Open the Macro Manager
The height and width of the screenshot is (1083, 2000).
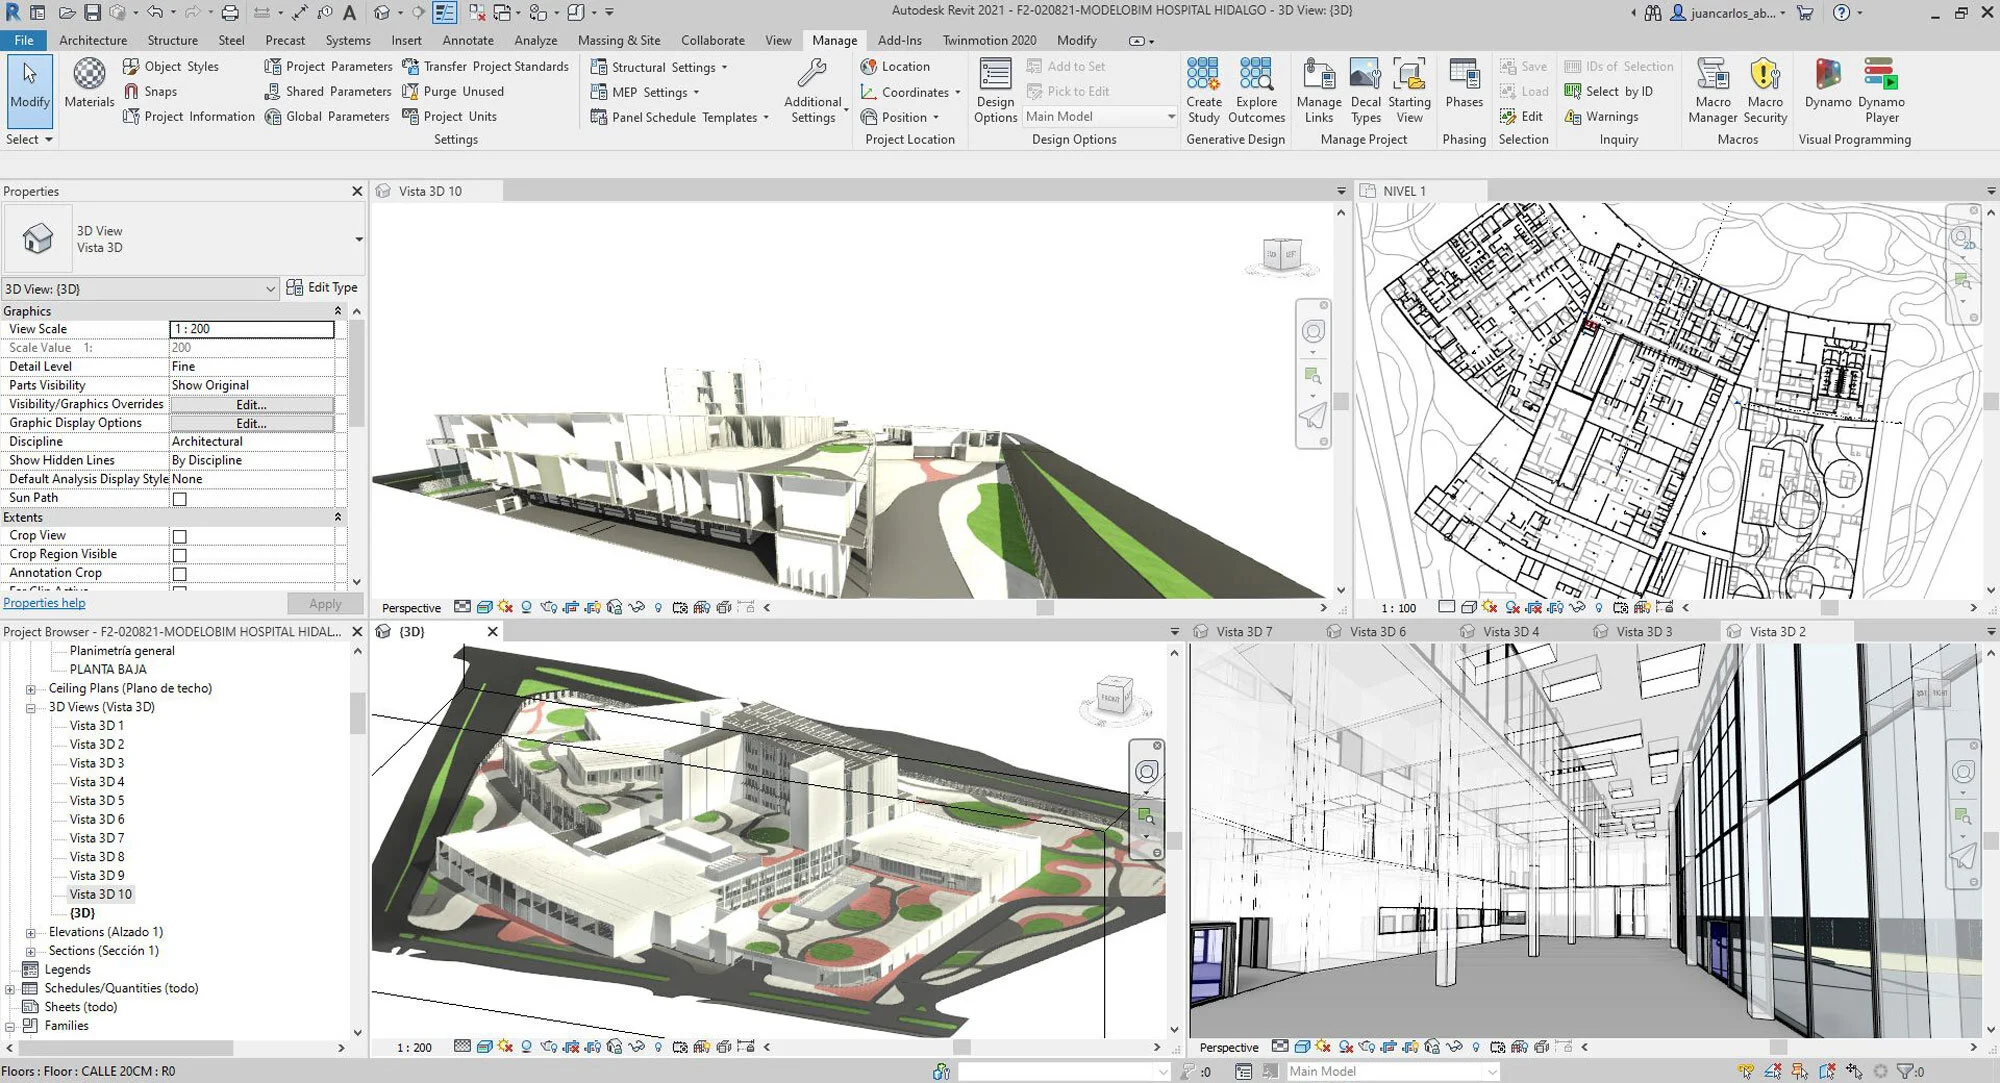[1712, 90]
